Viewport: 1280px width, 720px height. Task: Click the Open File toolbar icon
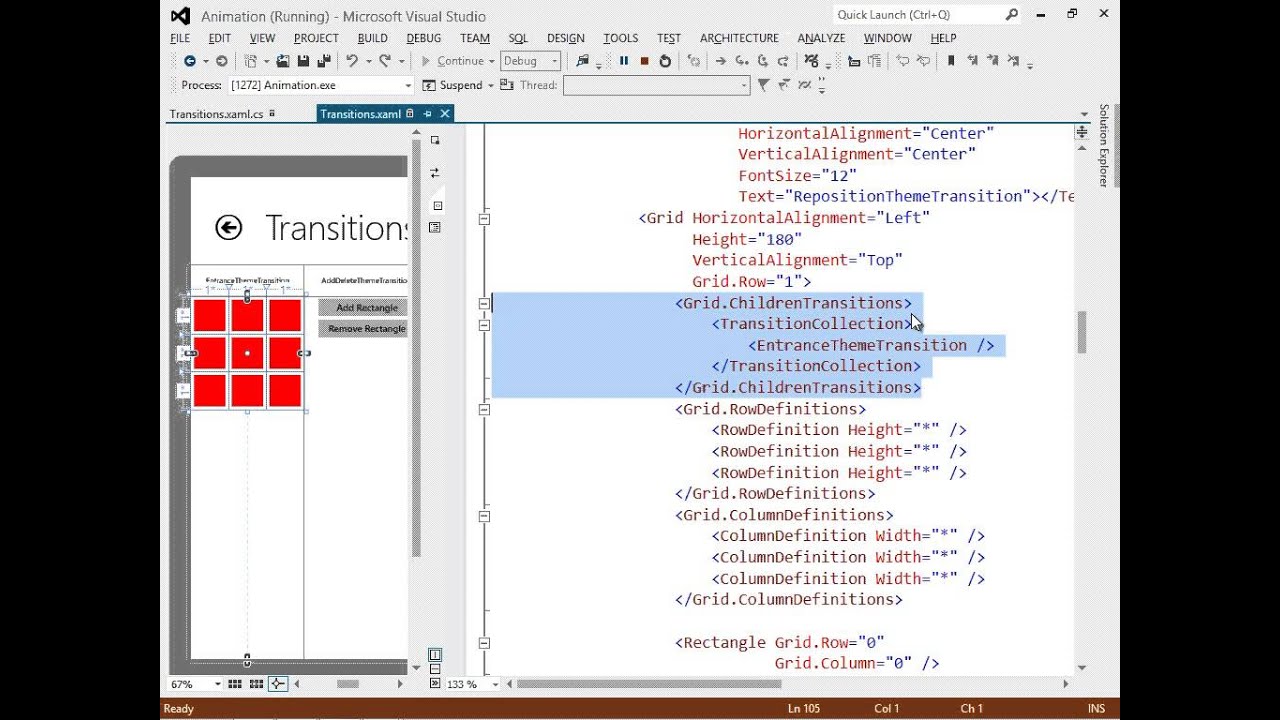pyautogui.click(x=283, y=61)
